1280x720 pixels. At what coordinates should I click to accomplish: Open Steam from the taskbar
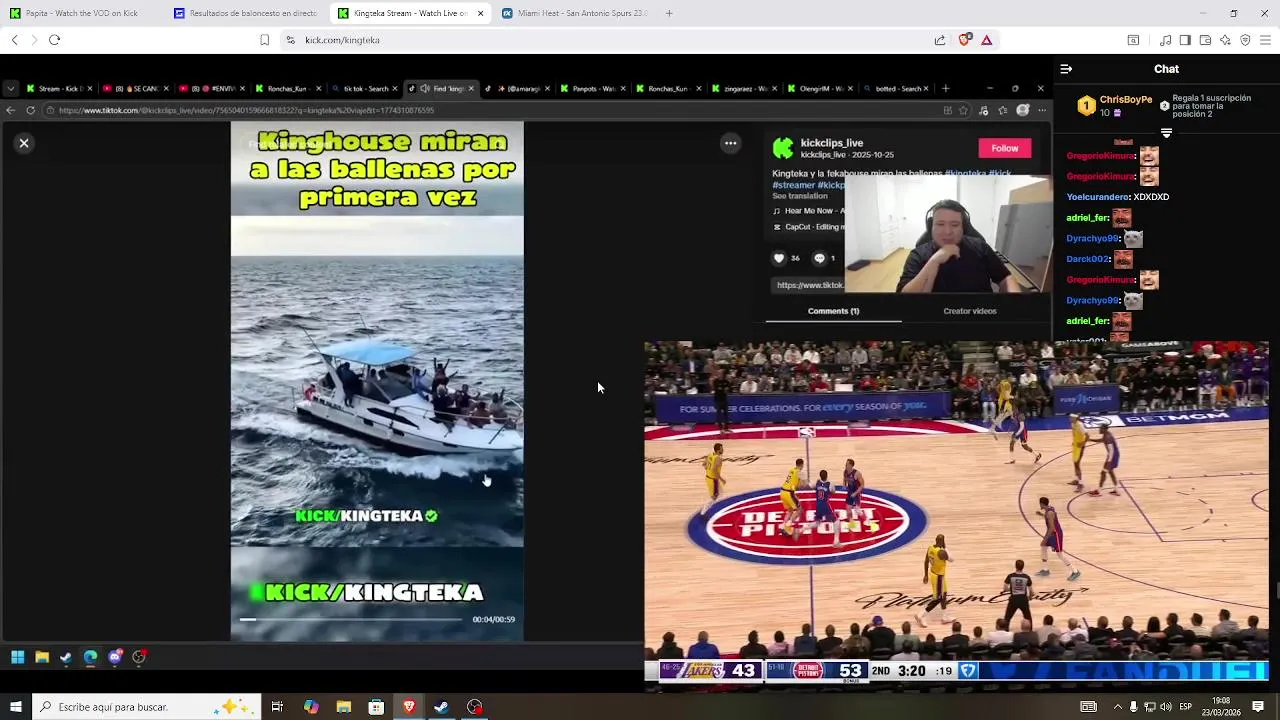441,707
